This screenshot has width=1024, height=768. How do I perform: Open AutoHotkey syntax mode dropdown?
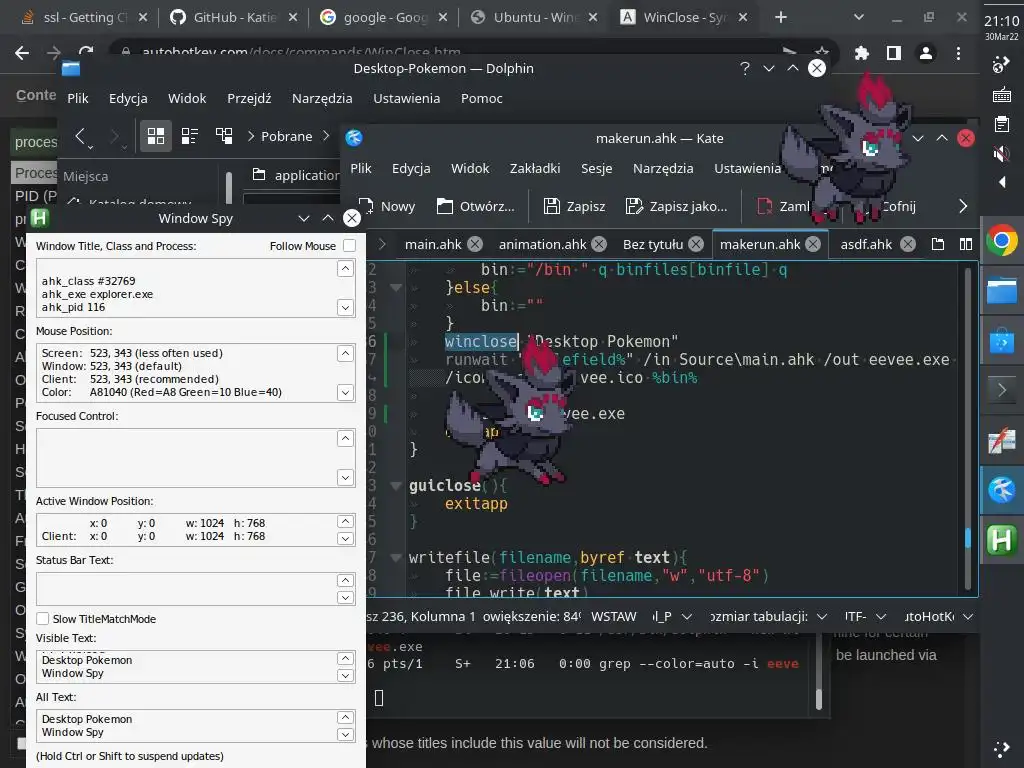938,616
